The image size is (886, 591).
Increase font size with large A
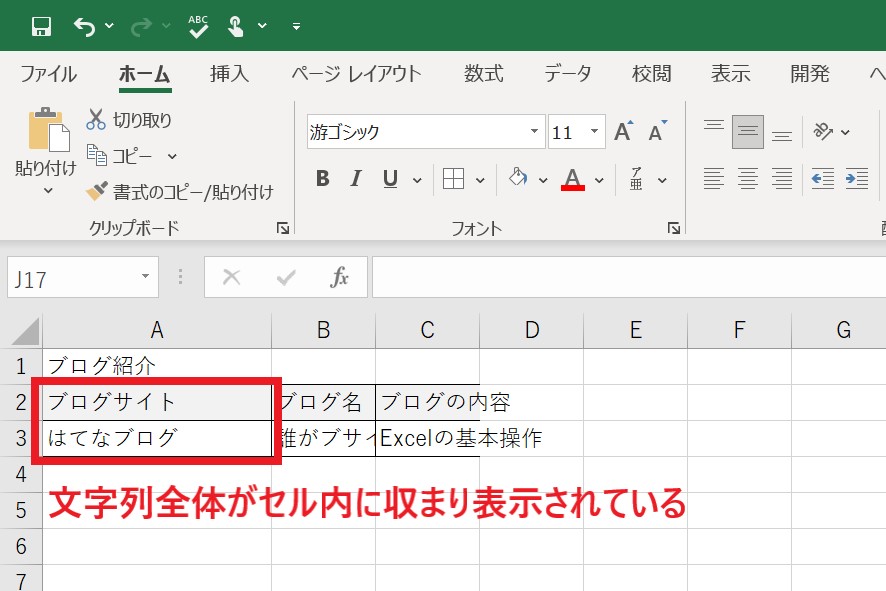coord(624,131)
